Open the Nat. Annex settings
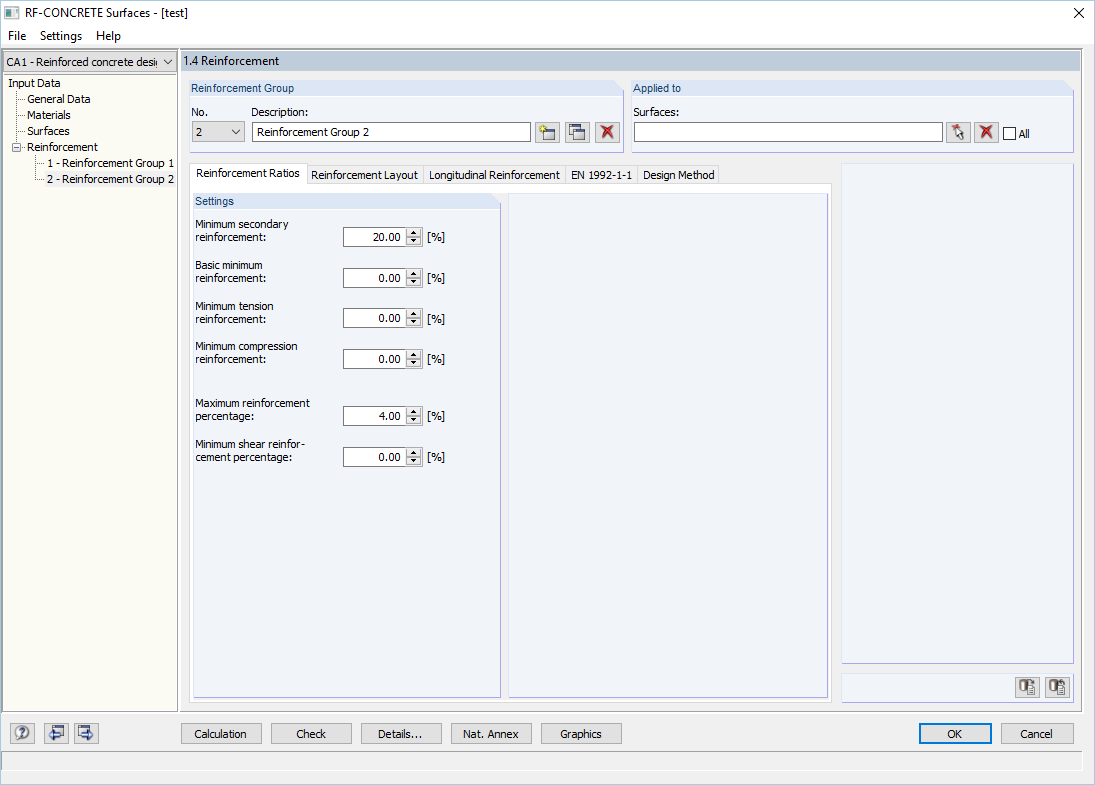The image size is (1095, 785). click(x=491, y=734)
